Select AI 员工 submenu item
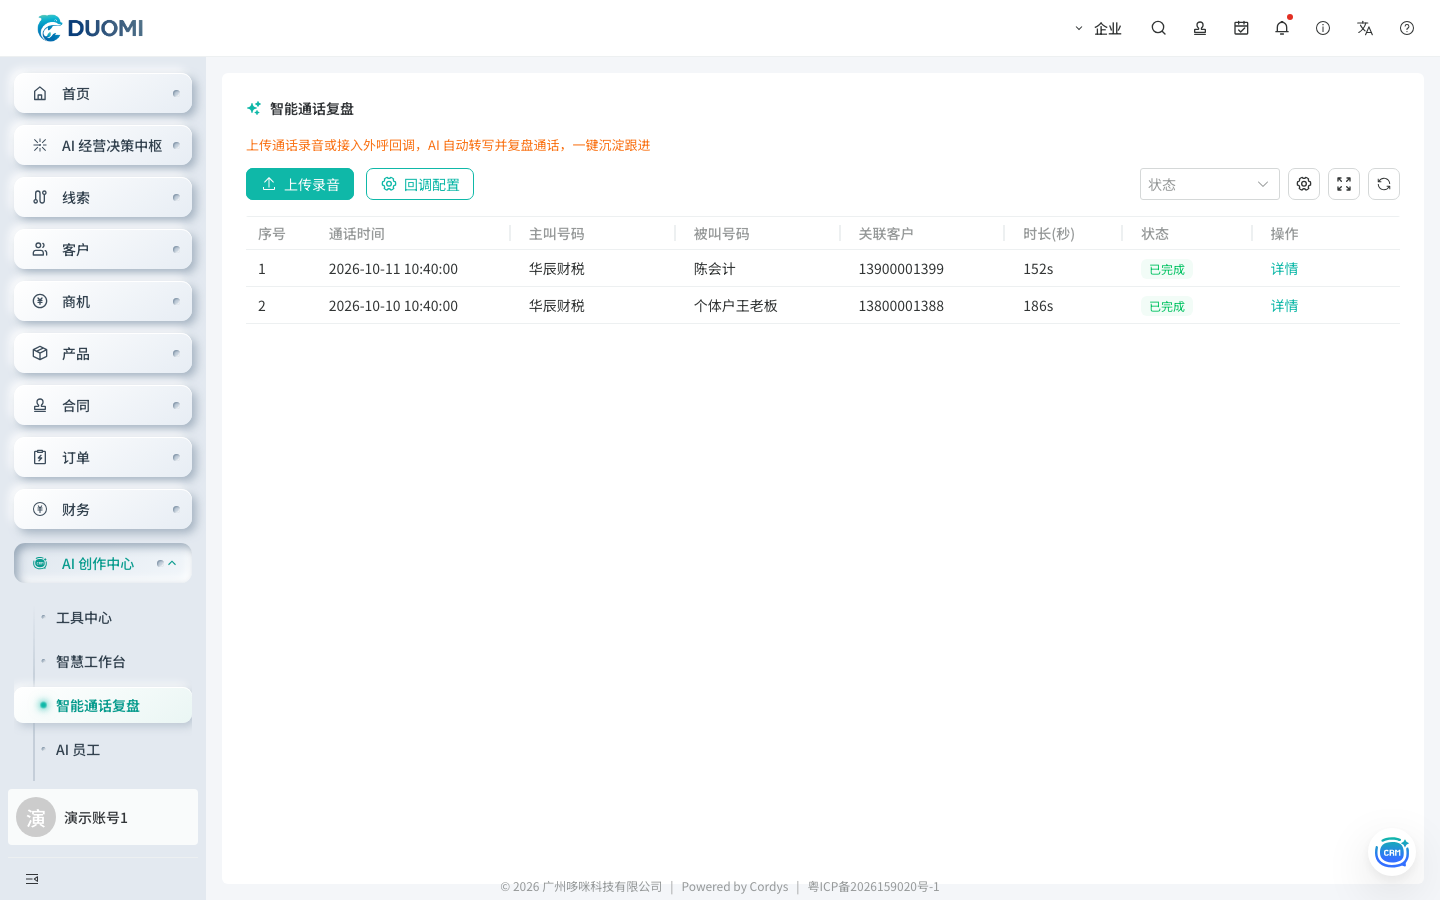 click(78, 750)
